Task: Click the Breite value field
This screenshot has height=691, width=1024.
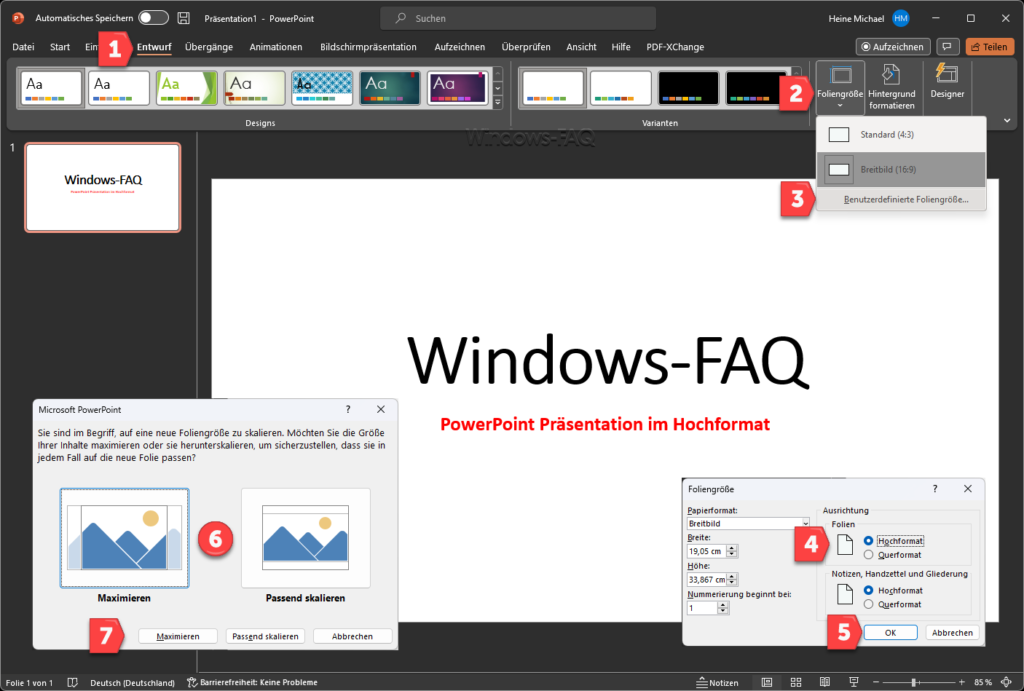Action: [x=707, y=551]
